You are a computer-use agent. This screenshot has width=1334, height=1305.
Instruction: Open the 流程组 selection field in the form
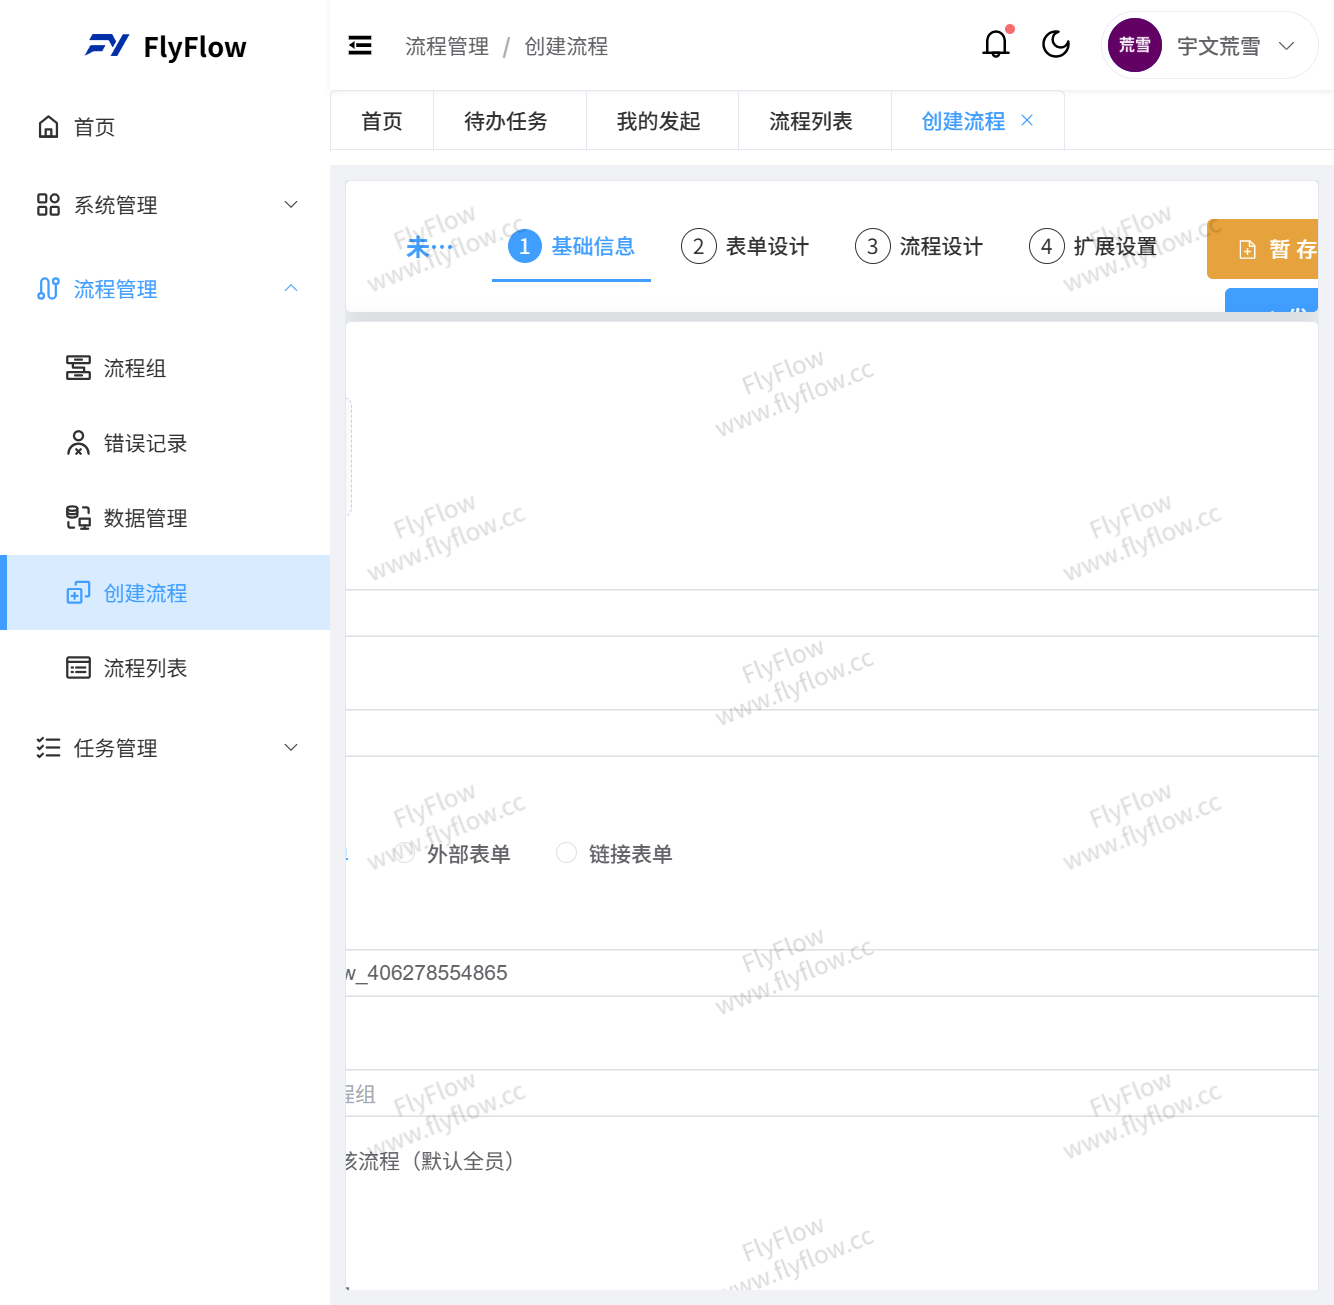pyautogui.click(x=832, y=1094)
